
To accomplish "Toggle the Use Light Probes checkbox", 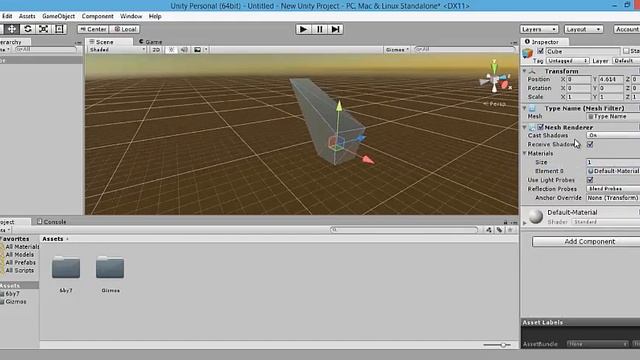I will (x=590, y=180).
